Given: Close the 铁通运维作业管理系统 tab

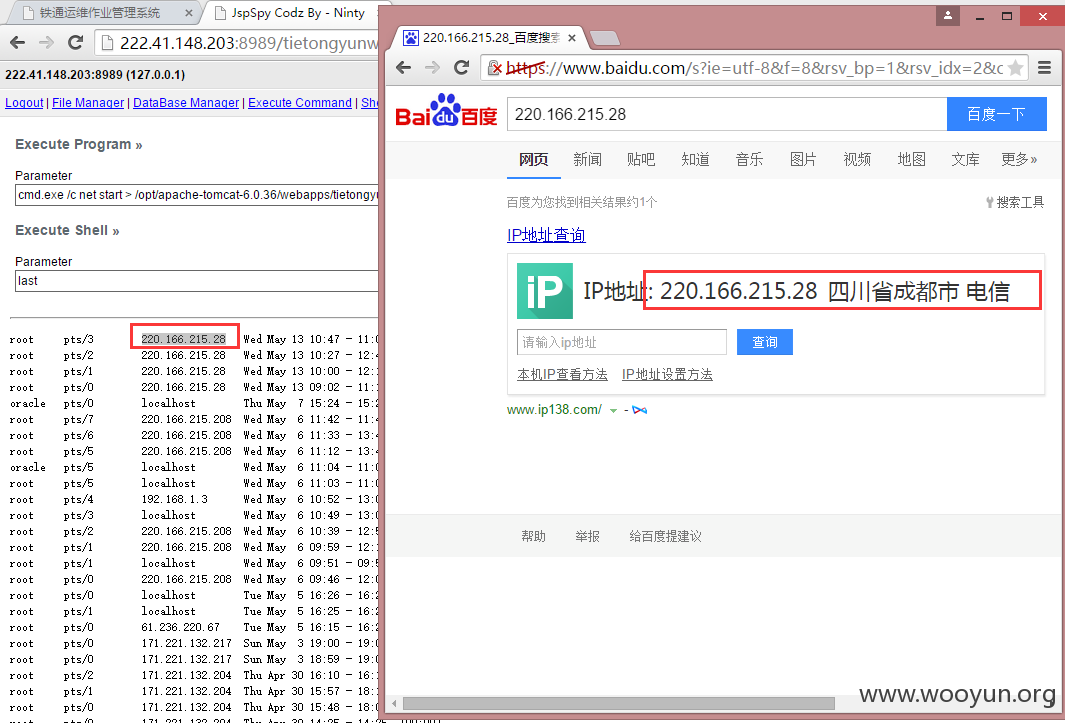Looking at the screenshot, I should (x=188, y=13).
